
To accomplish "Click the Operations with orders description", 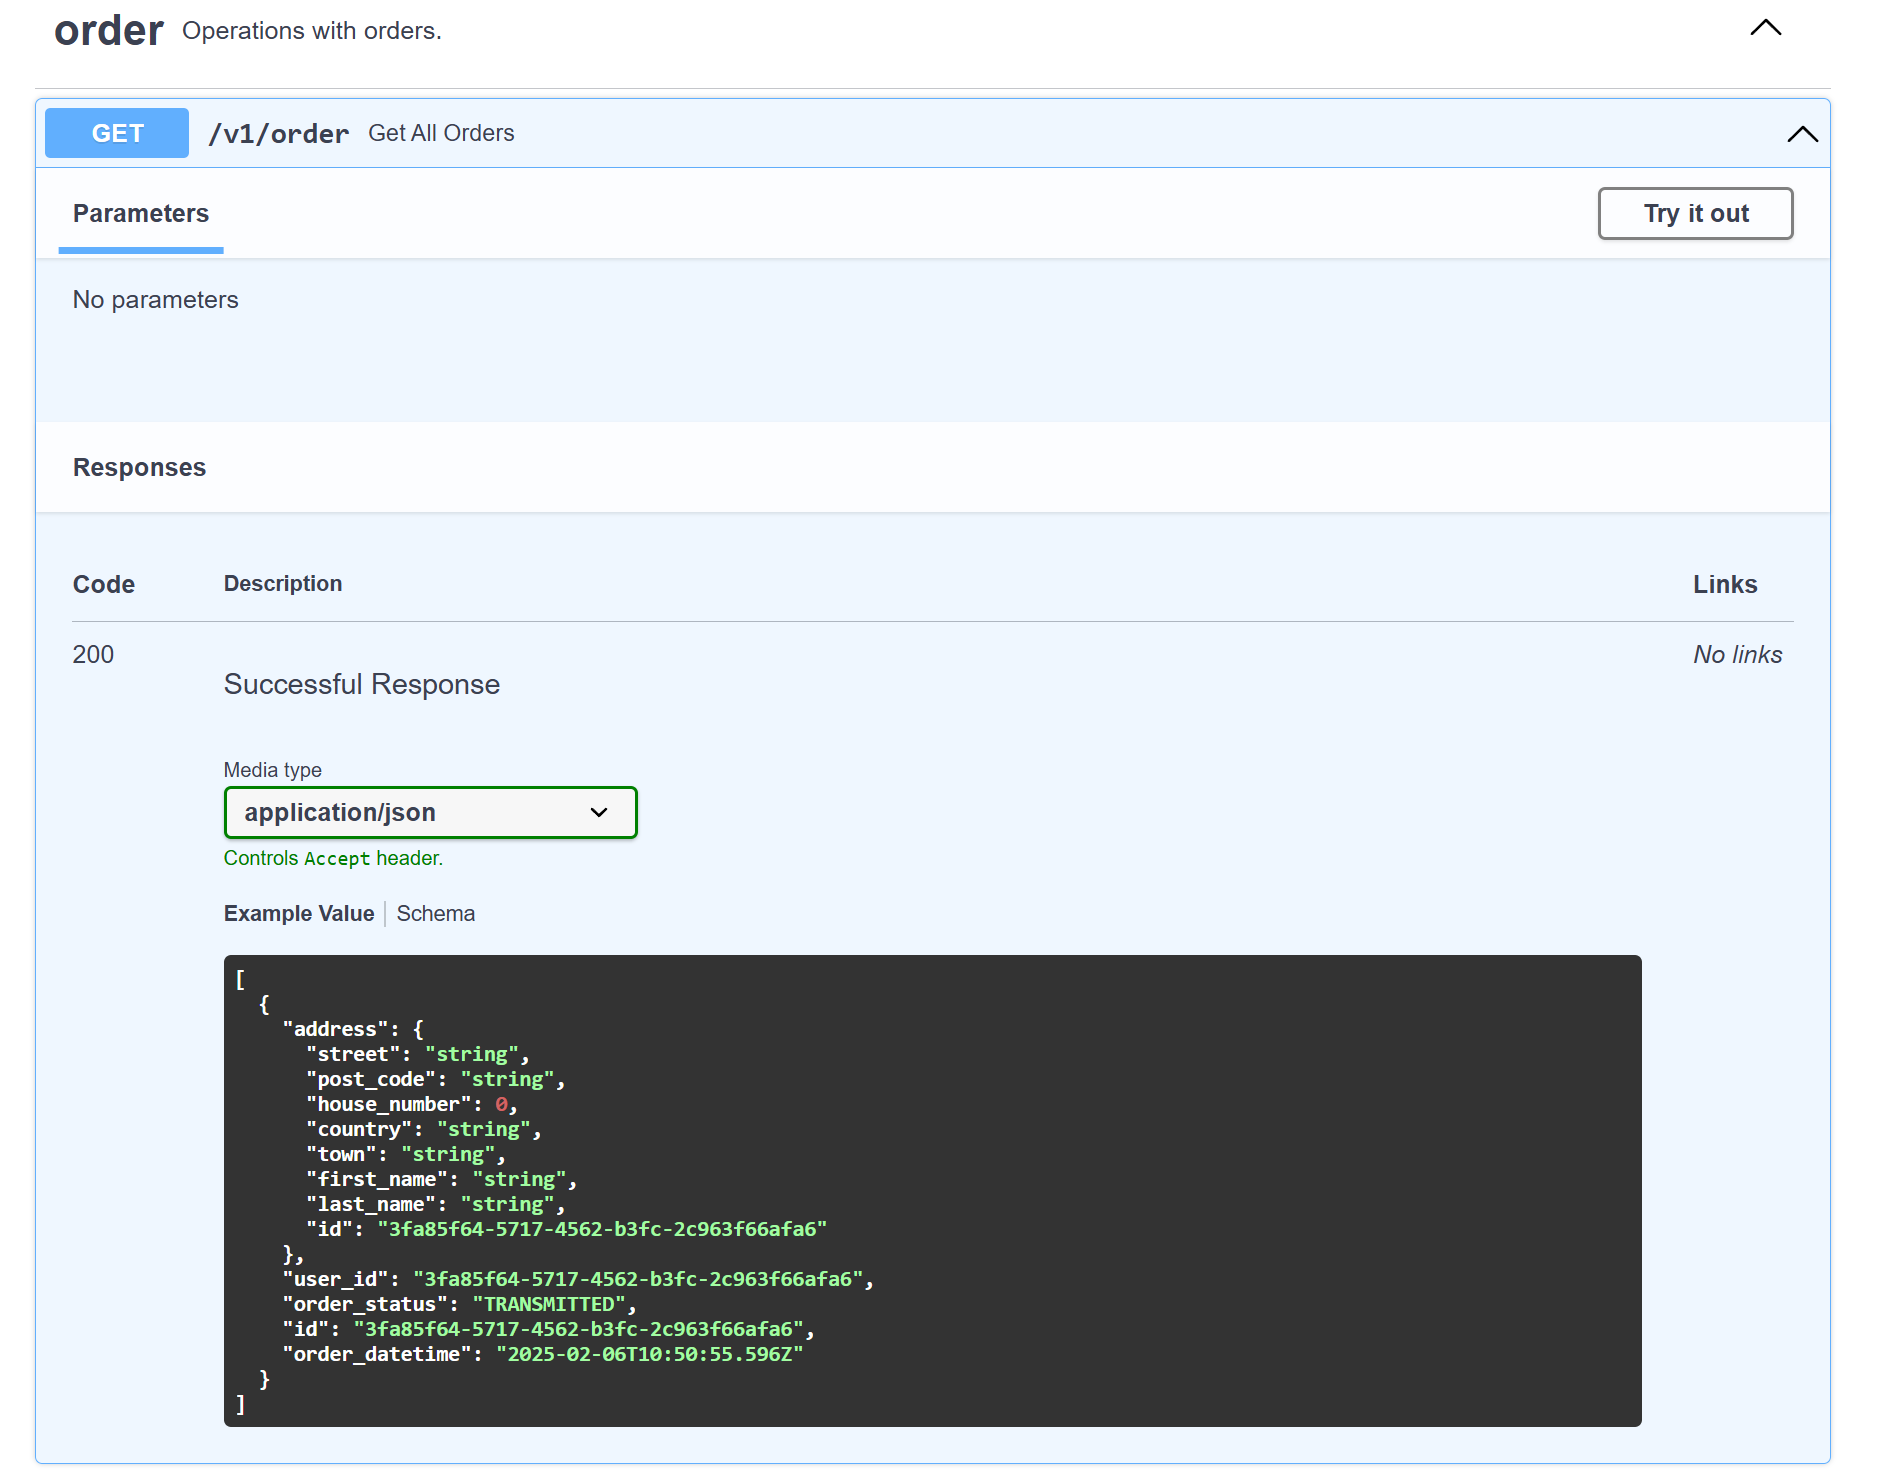I will pos(312,31).
